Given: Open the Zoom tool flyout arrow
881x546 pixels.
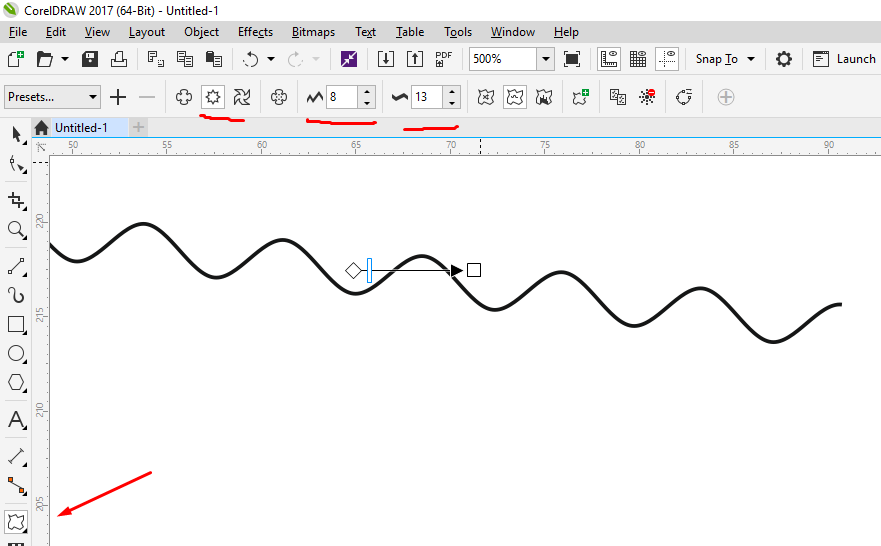Looking at the screenshot, I should [x=24, y=236].
